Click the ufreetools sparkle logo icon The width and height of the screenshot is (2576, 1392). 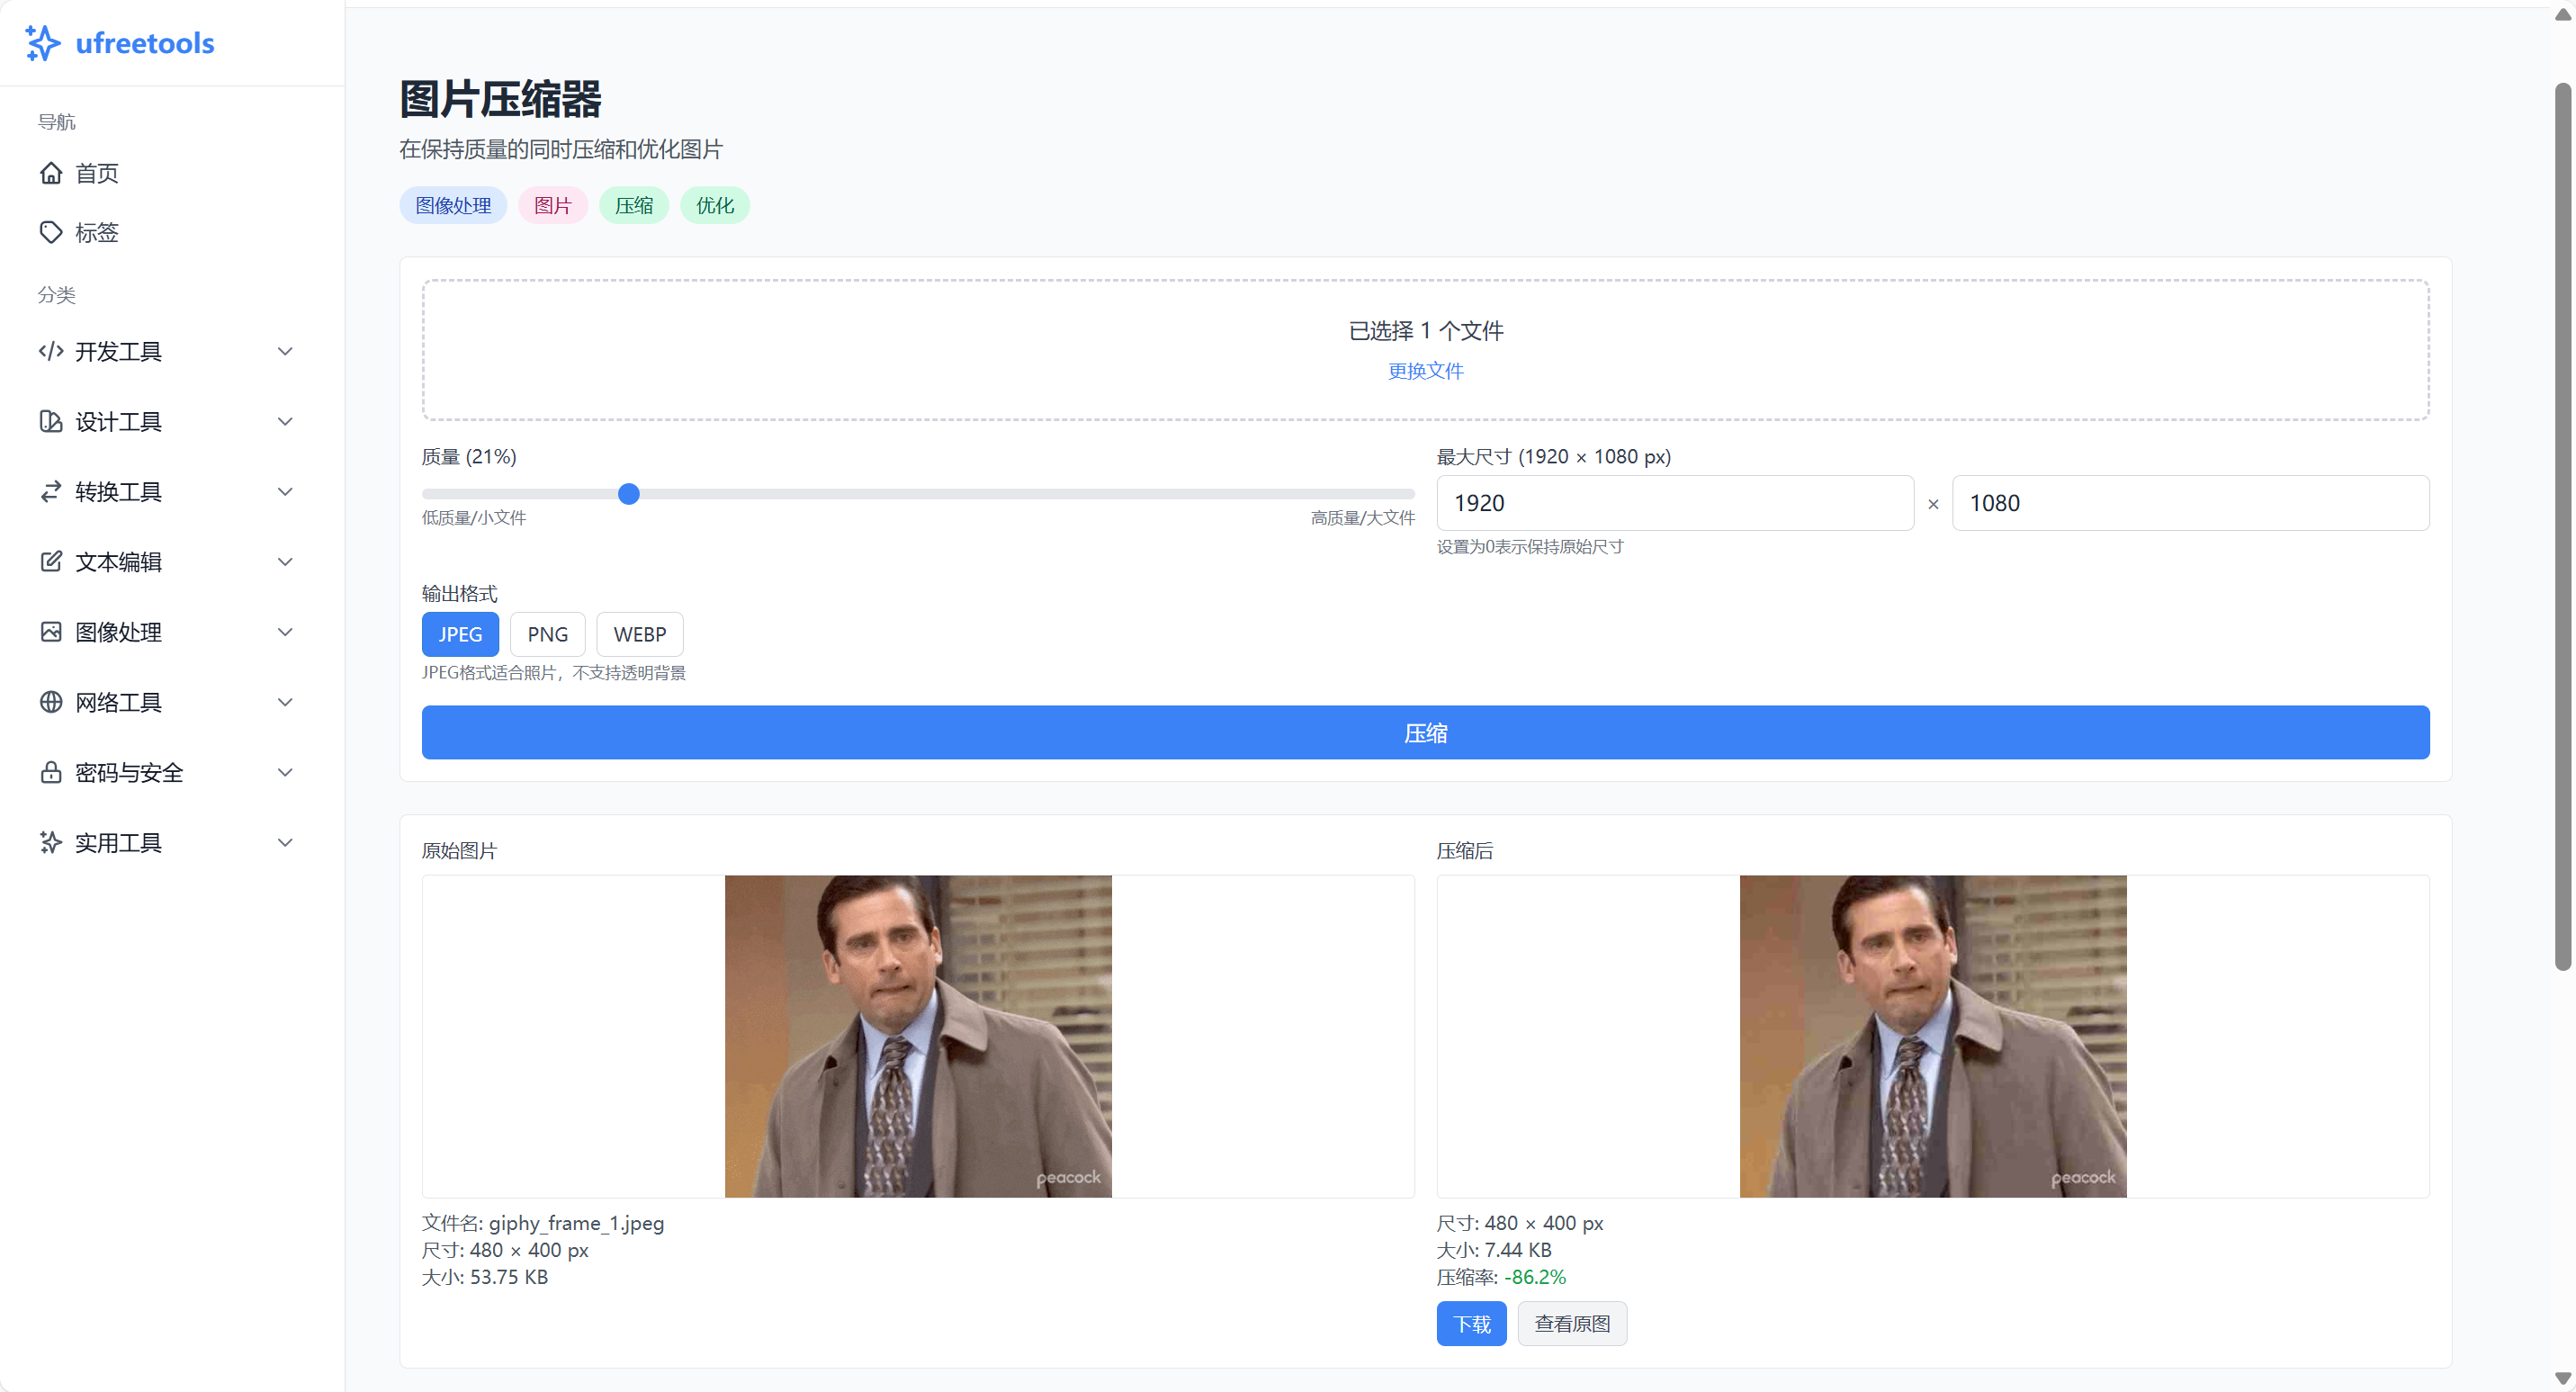(x=42, y=43)
